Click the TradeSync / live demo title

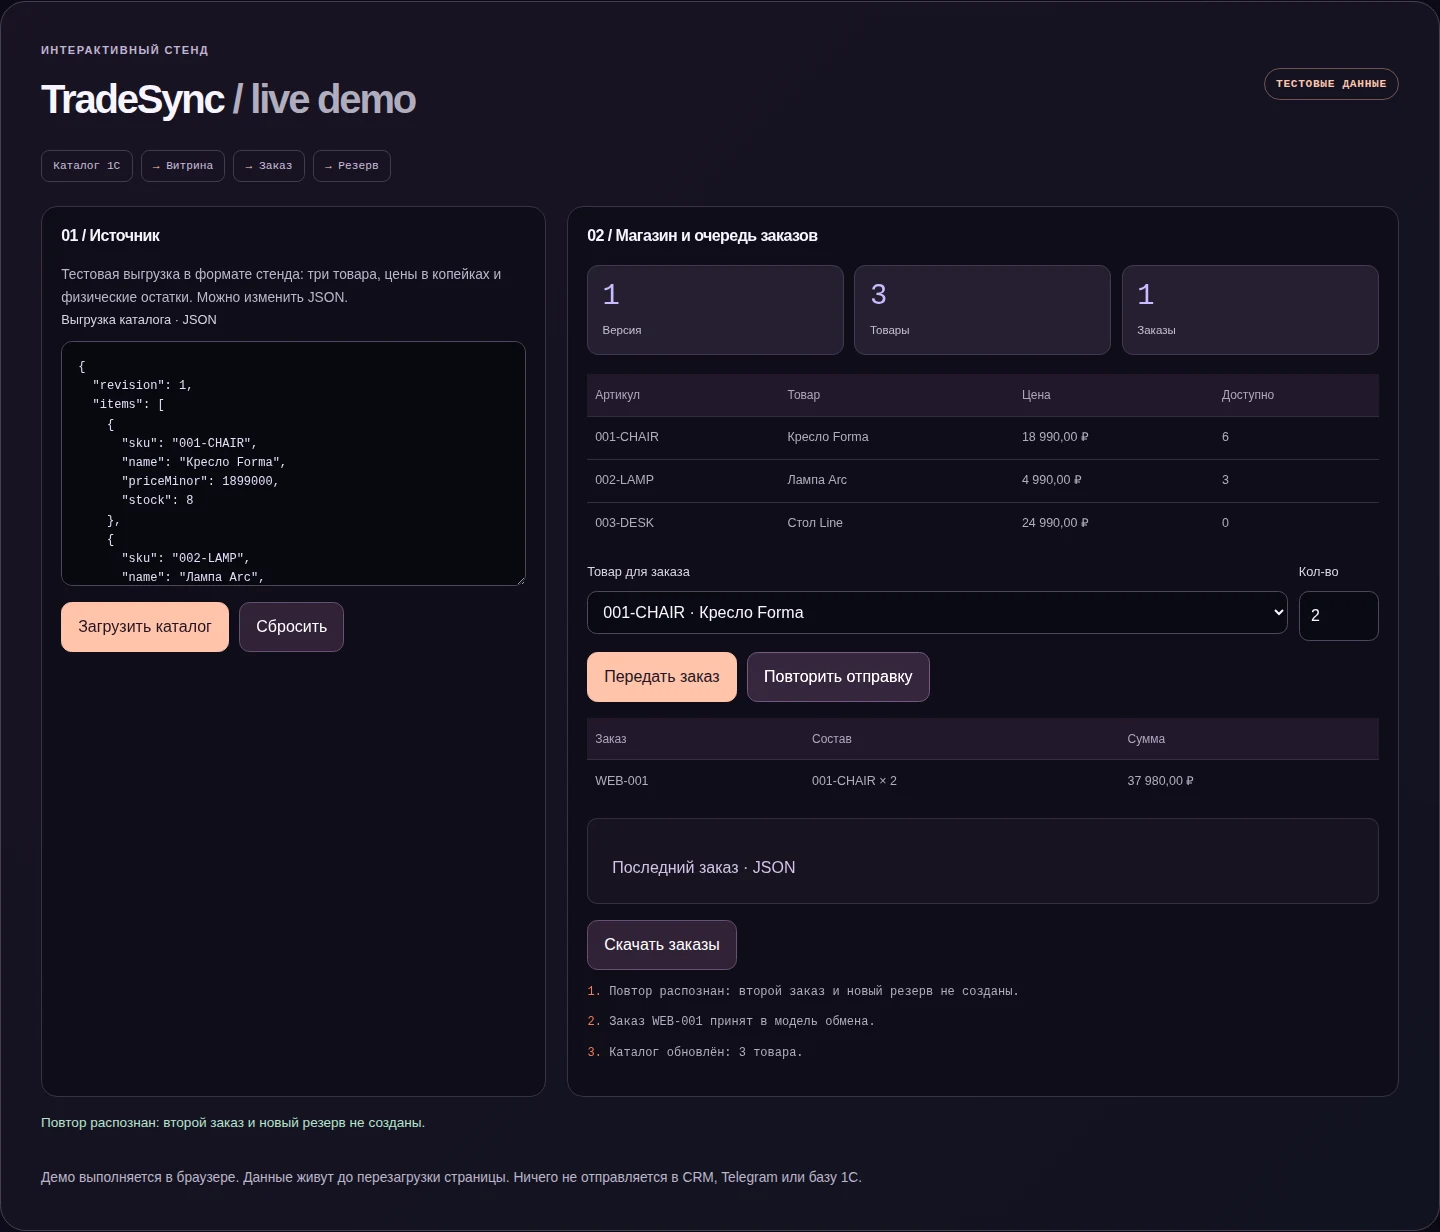(x=228, y=99)
